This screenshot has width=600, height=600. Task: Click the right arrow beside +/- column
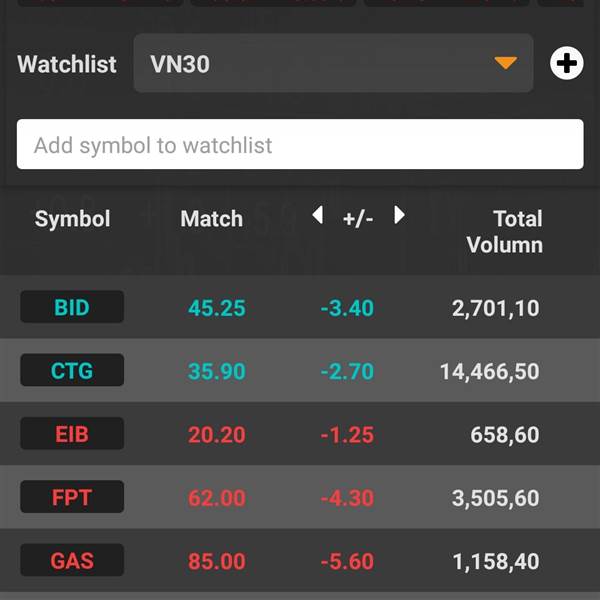tap(399, 215)
